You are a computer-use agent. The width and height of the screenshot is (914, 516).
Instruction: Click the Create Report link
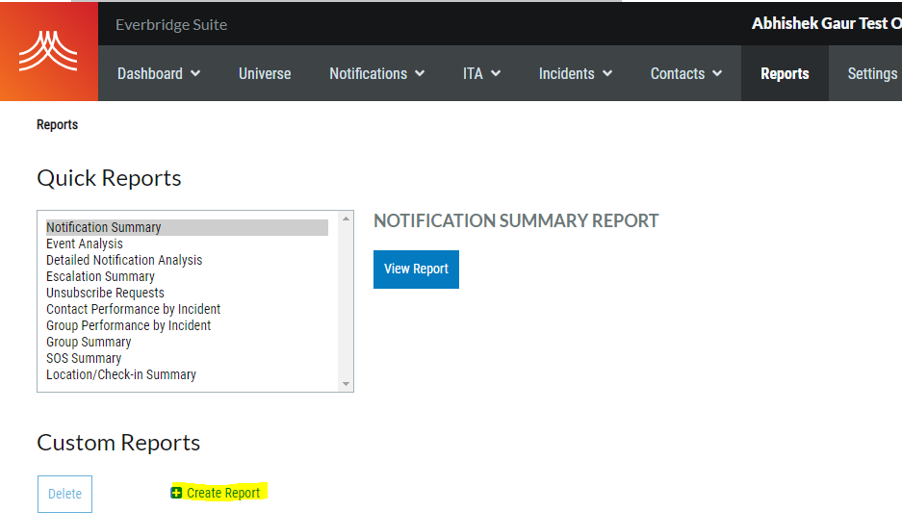pyautogui.click(x=223, y=493)
